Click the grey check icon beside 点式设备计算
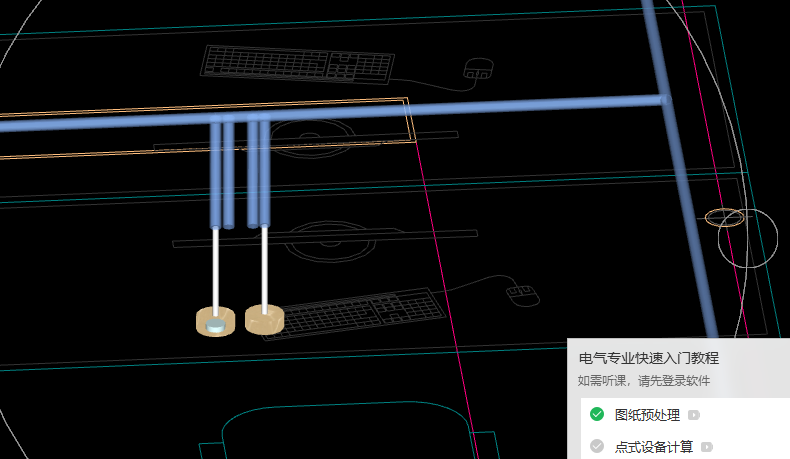Screen dimensions: 790x459 (597, 446)
